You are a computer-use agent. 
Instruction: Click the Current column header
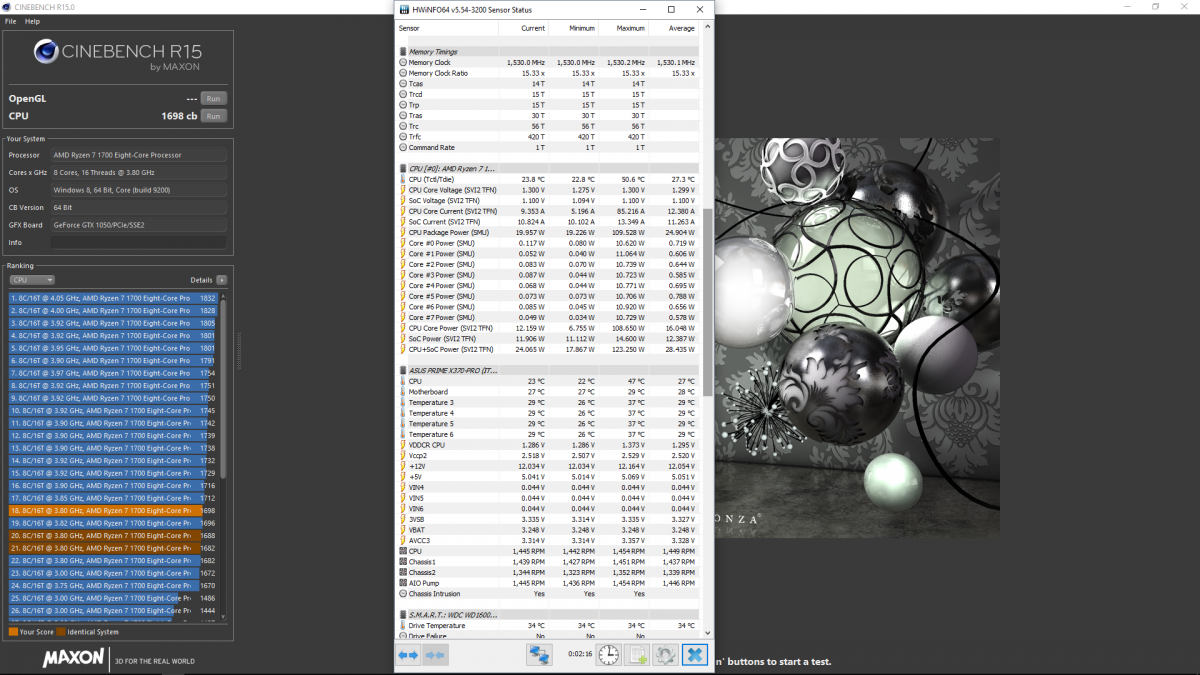pos(522,28)
